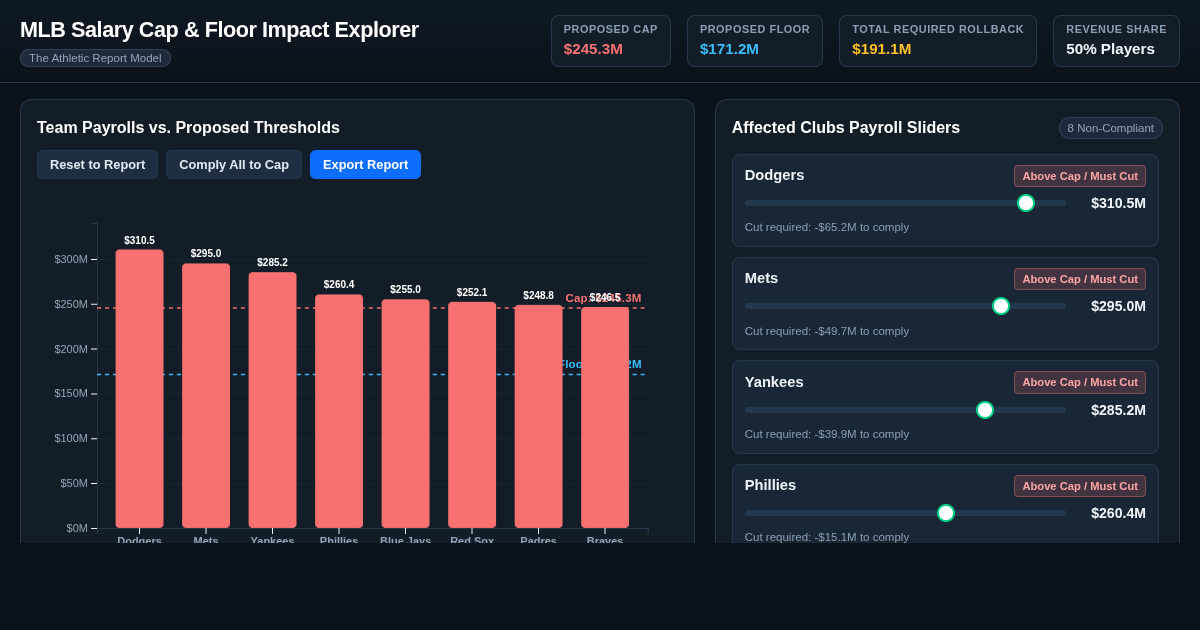Select the Phillies $260.4 bar in chart
The height and width of the screenshot is (630, 1200).
(339, 411)
